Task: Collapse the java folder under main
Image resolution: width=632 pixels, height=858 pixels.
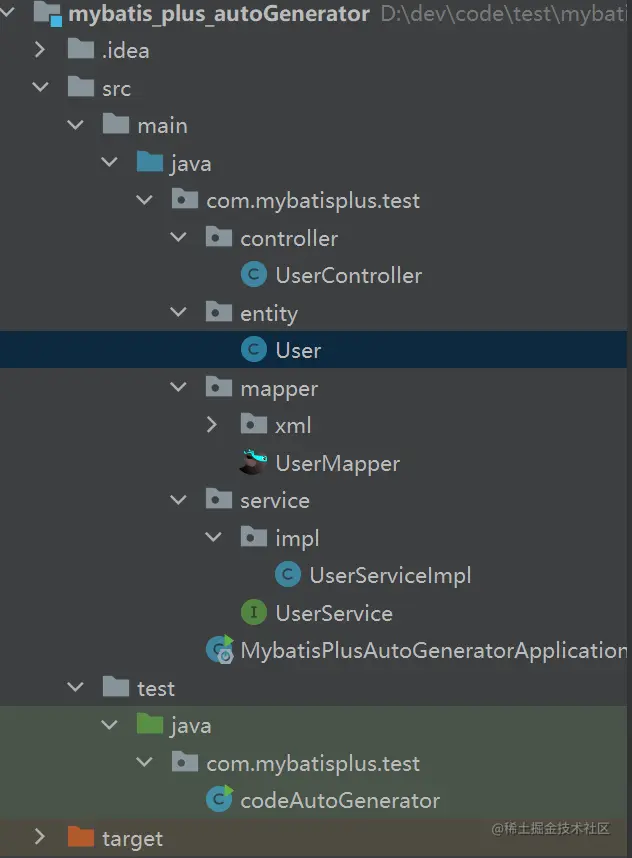Action: pos(109,162)
